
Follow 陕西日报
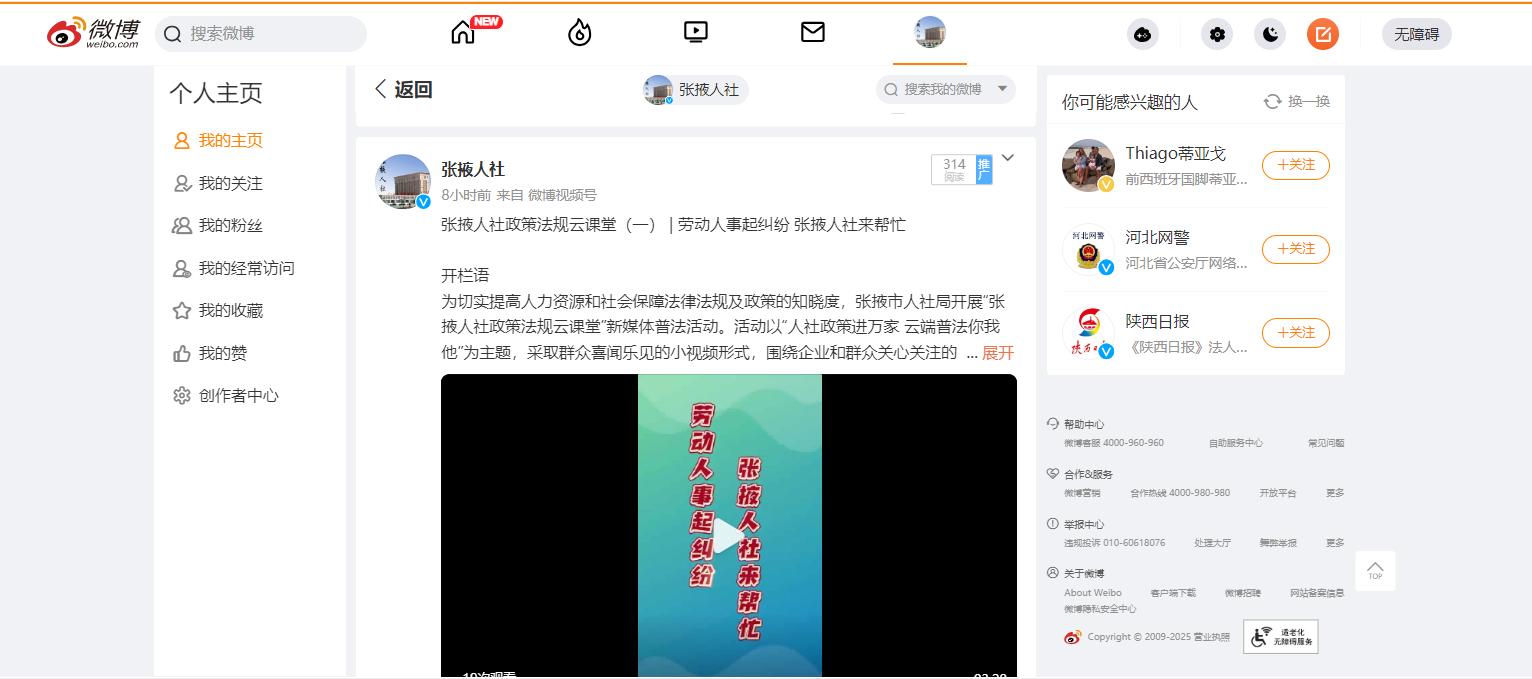click(1296, 333)
